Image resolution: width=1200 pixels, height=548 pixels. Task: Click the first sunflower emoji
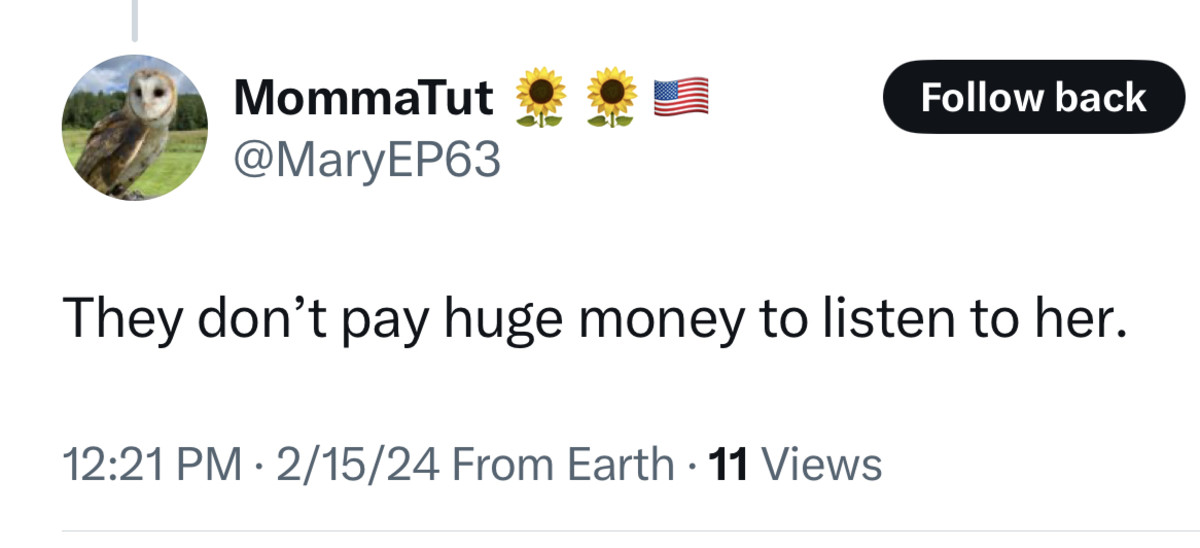[541, 98]
